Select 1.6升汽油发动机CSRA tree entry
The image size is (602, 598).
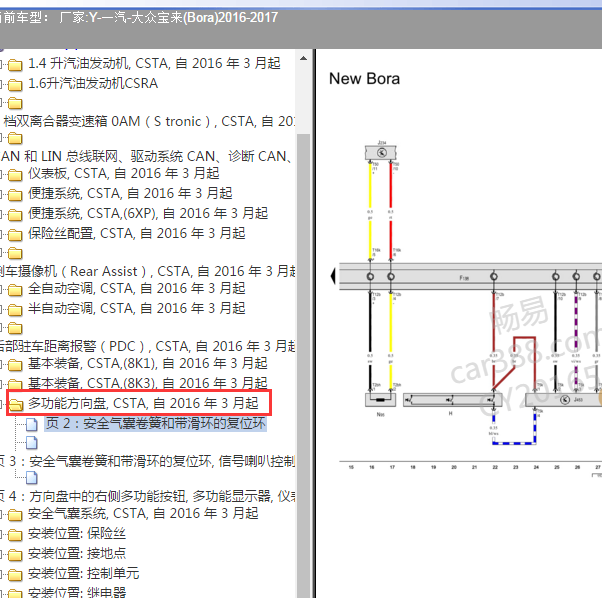(x=93, y=83)
